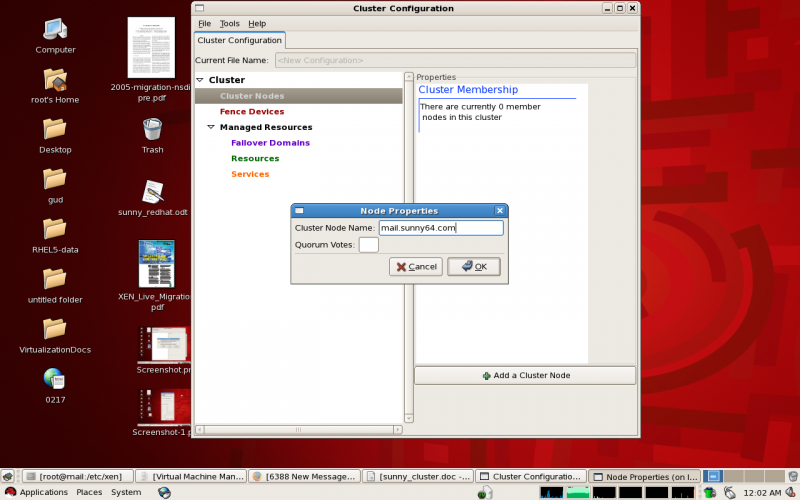Open the File menu
The image size is (800, 500).
[x=205, y=23]
